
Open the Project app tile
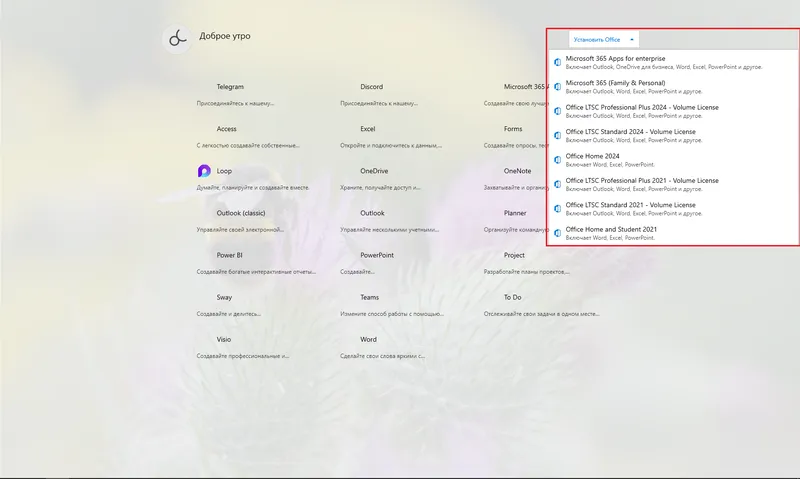coord(527,263)
